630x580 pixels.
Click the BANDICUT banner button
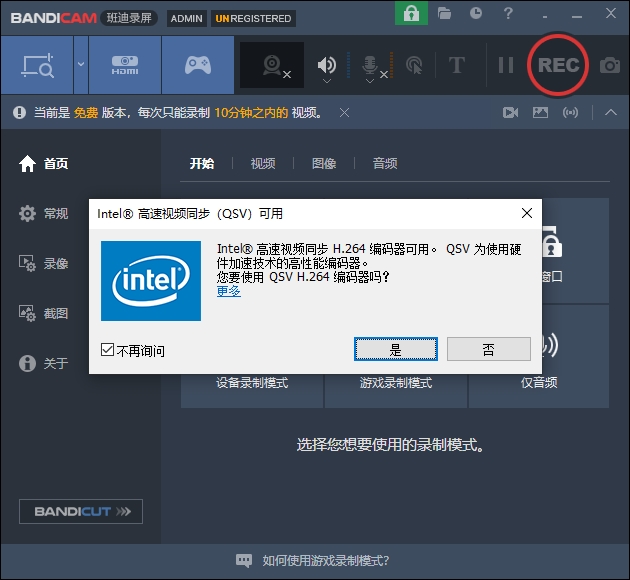(x=81, y=511)
